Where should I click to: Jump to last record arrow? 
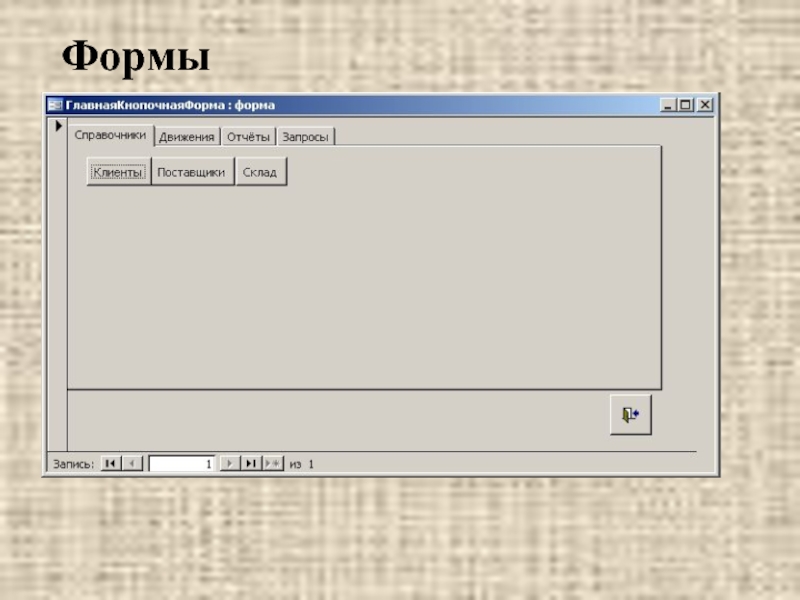tap(251, 463)
